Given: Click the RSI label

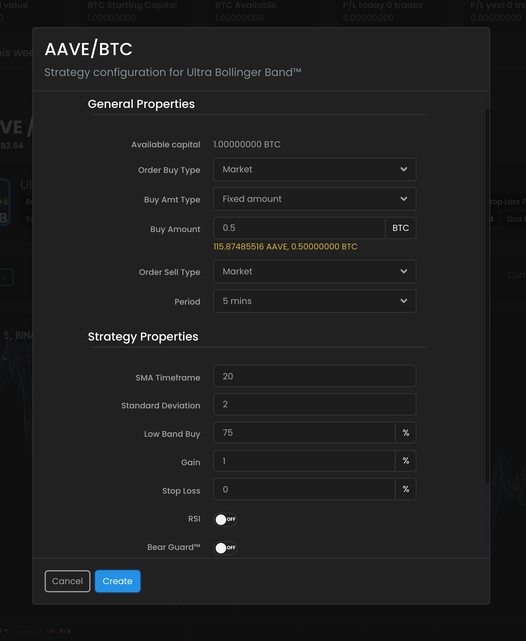Looking at the screenshot, I should click(194, 519).
